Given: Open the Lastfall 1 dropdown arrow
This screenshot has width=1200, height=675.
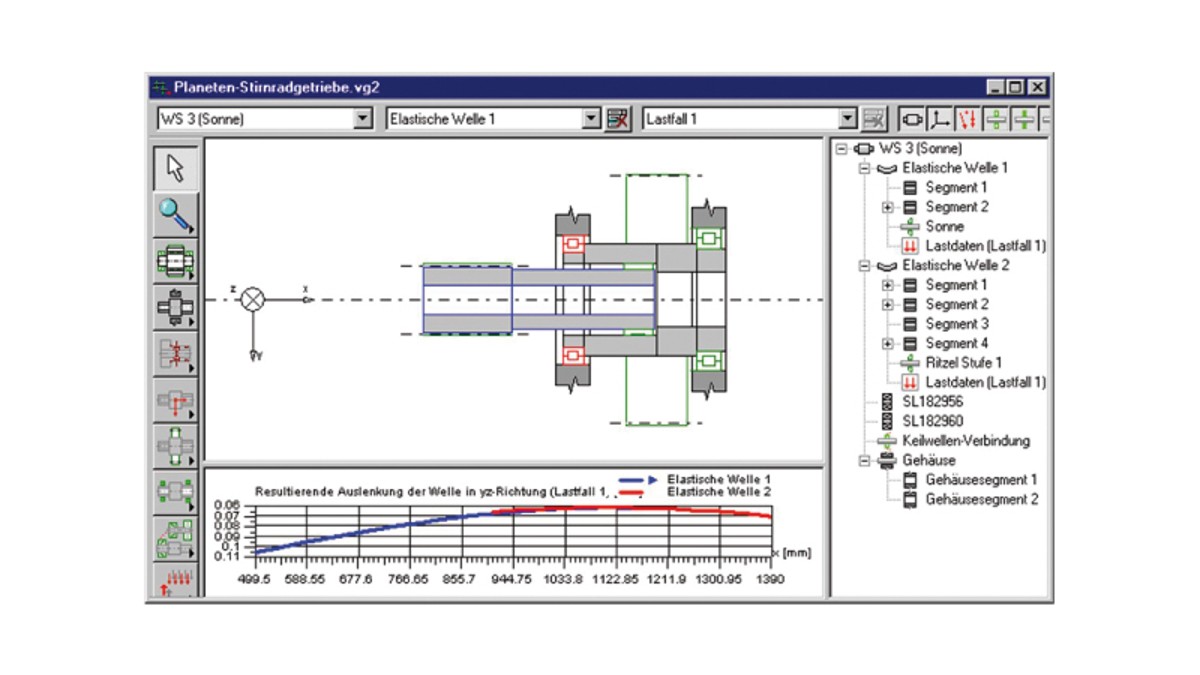Looking at the screenshot, I should [x=849, y=119].
